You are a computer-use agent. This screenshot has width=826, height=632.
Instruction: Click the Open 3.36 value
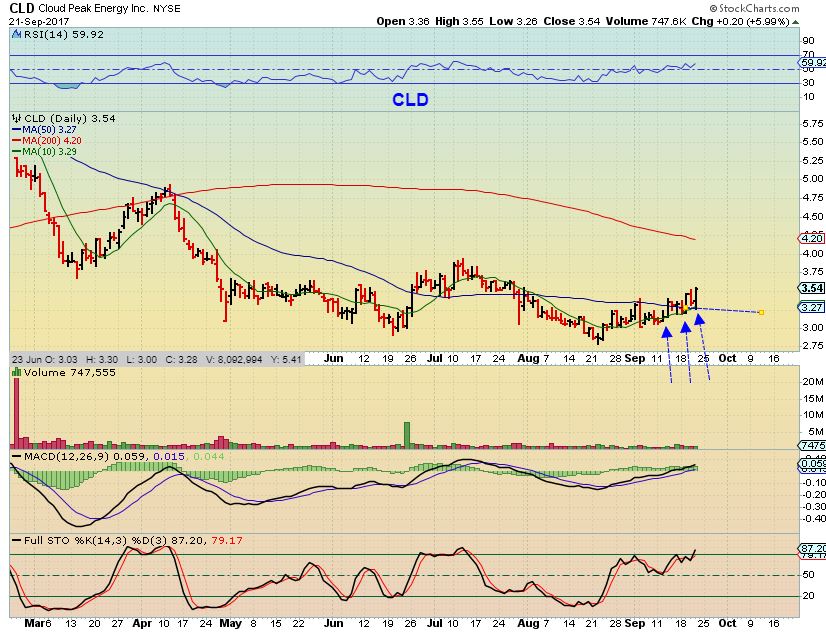(x=402, y=22)
